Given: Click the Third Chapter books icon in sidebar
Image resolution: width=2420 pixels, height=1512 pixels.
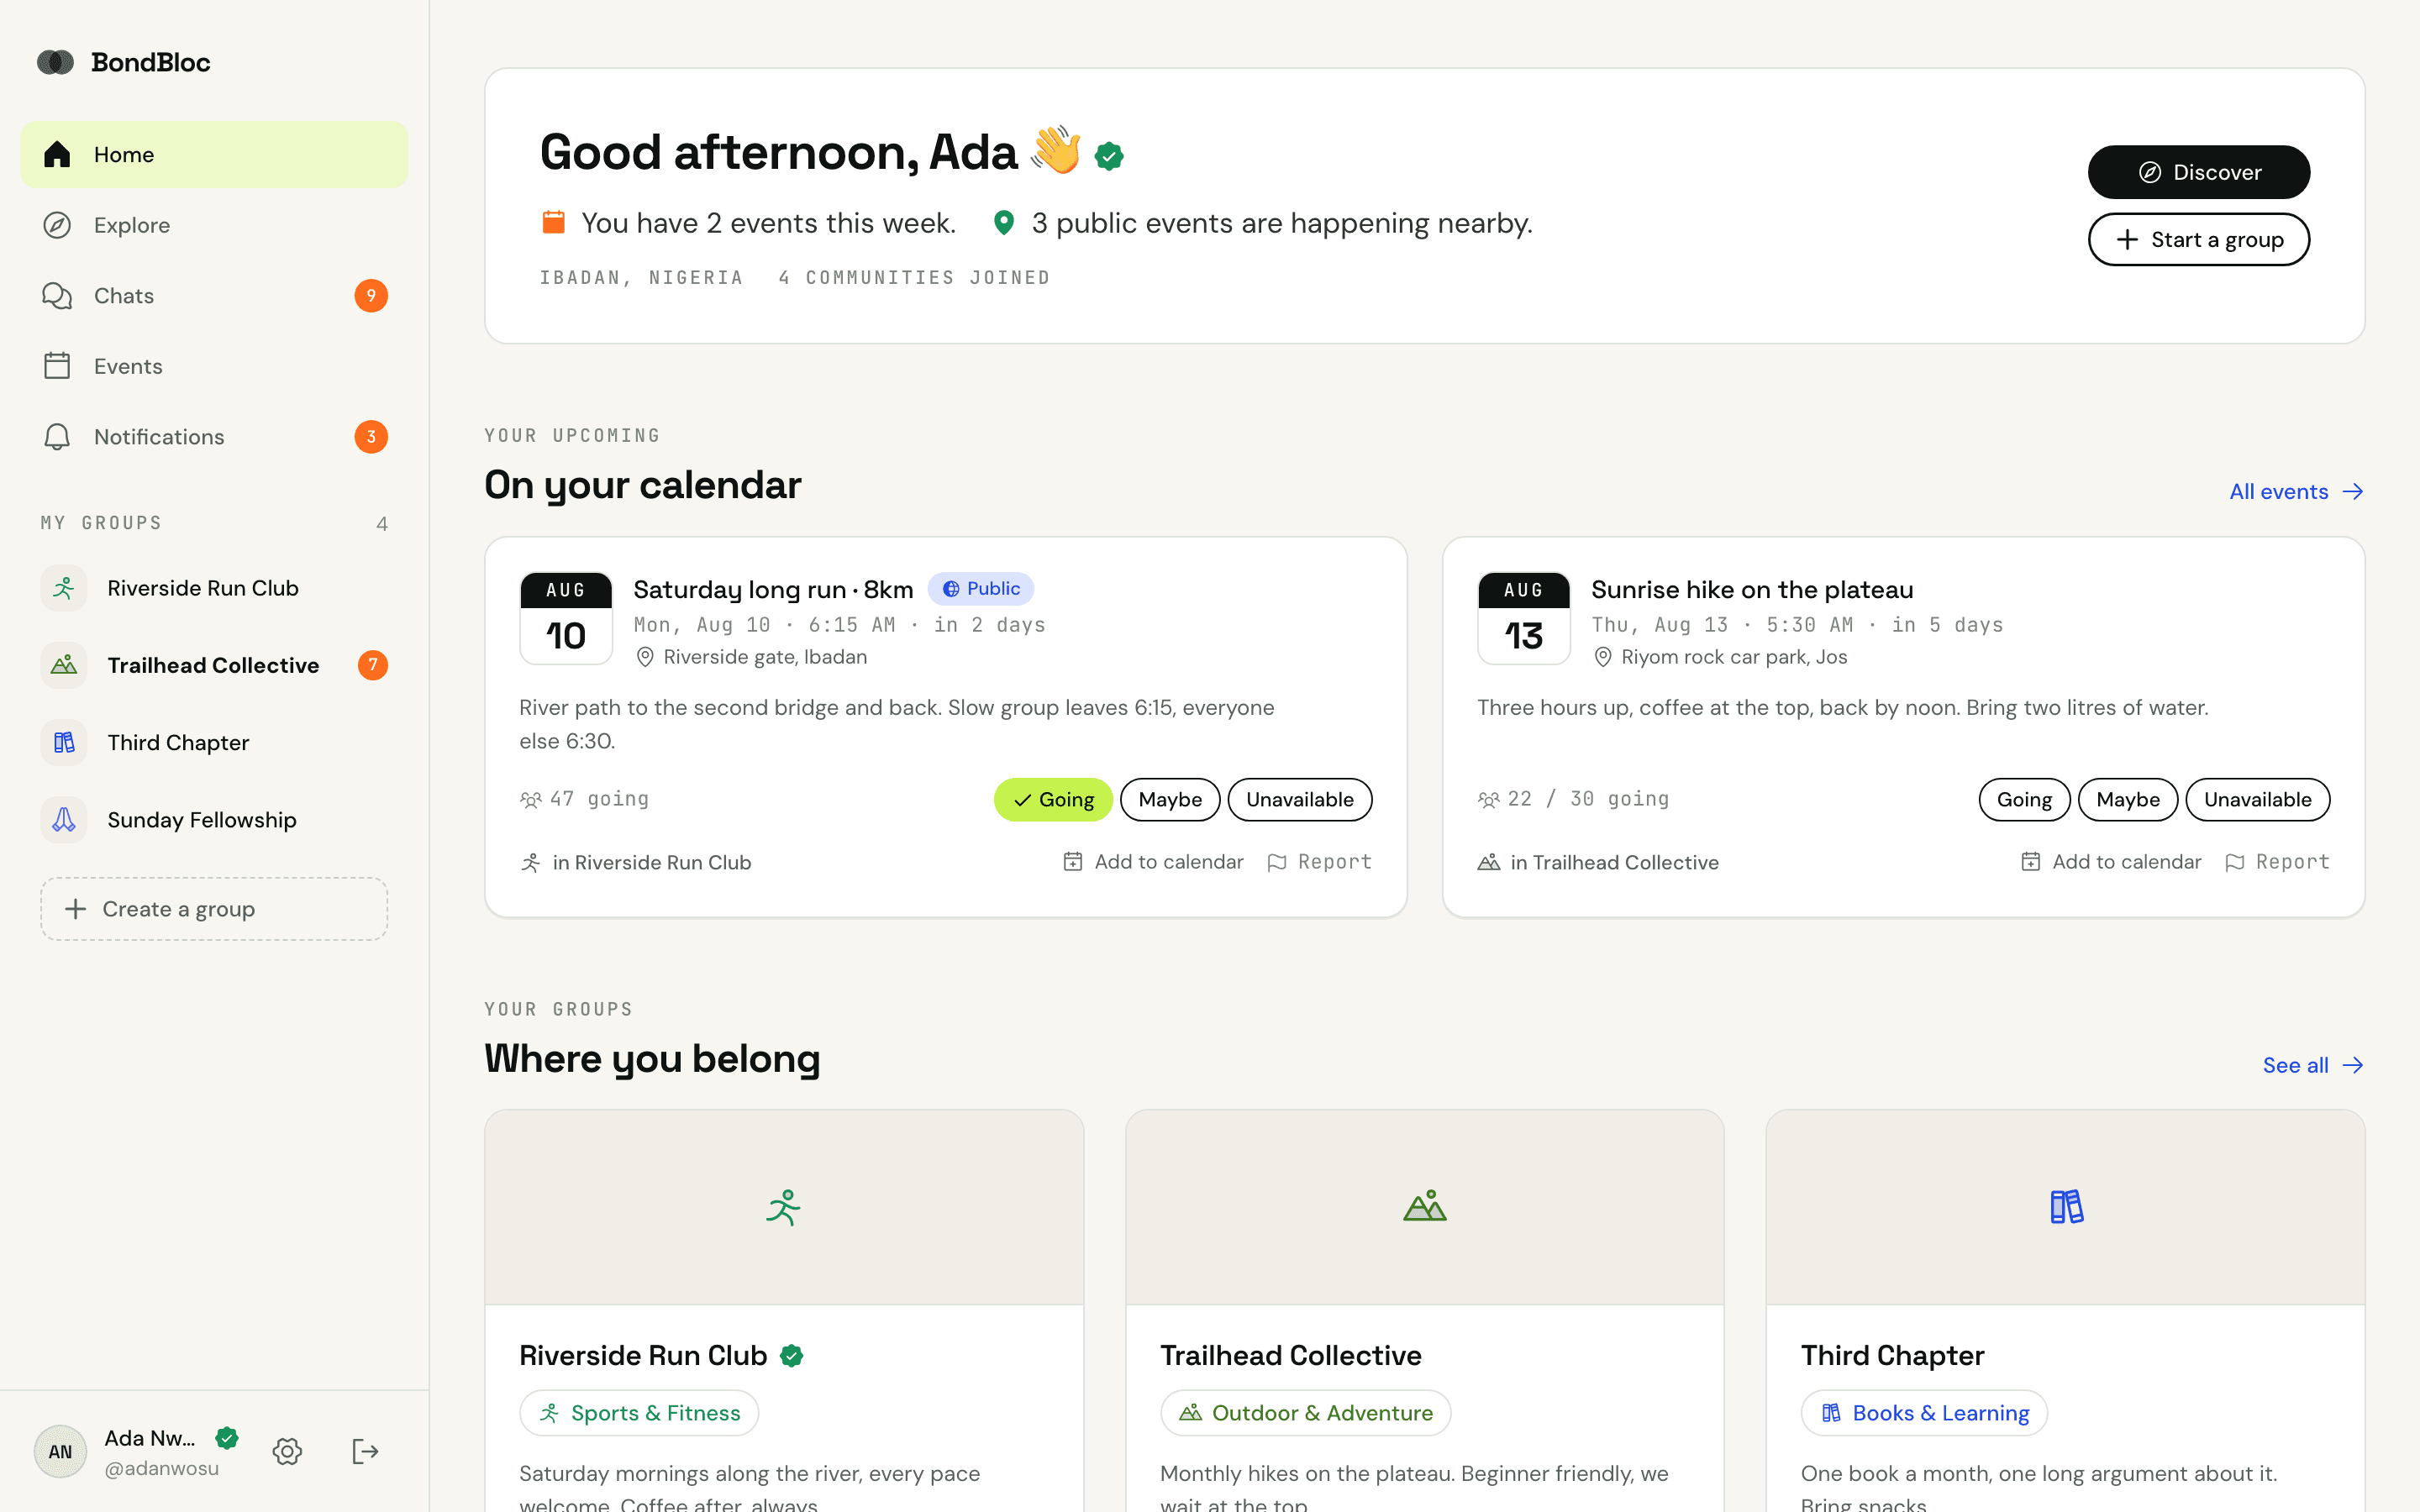Looking at the screenshot, I should click(64, 742).
